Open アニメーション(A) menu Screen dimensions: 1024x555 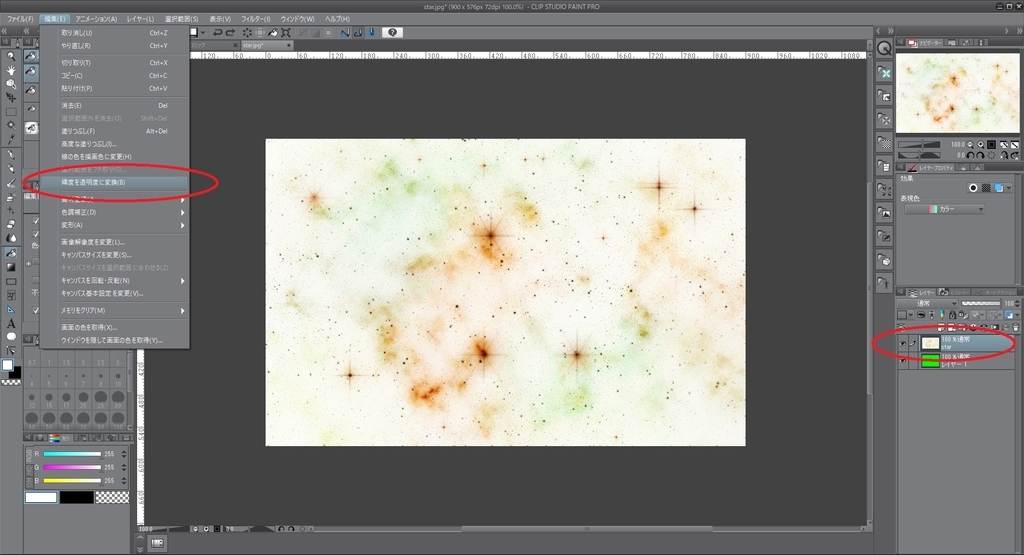[x=97, y=19]
